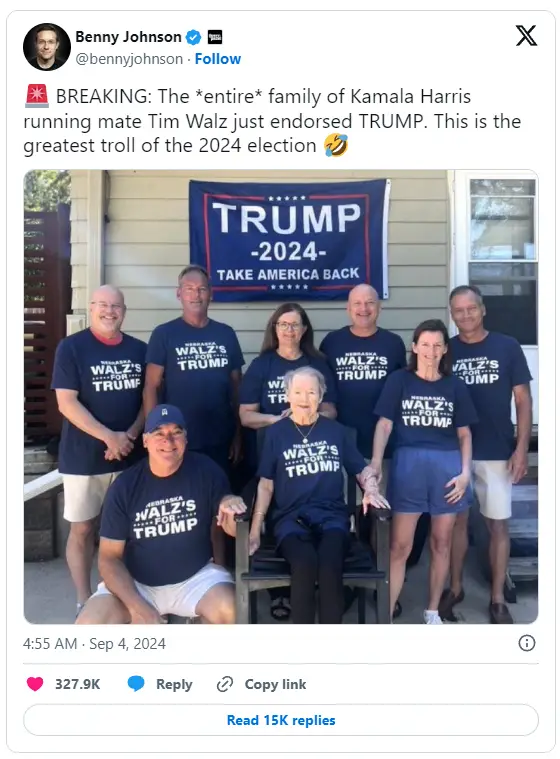This screenshot has width=560, height=759.
Task: Click the Reply text label
Action: click(174, 684)
